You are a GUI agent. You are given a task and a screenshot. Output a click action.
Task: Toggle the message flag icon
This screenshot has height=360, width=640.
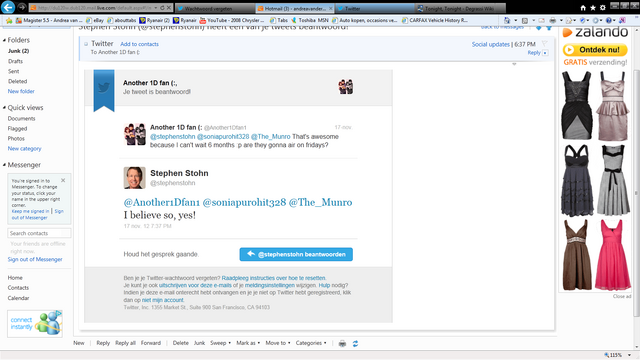pos(544,43)
